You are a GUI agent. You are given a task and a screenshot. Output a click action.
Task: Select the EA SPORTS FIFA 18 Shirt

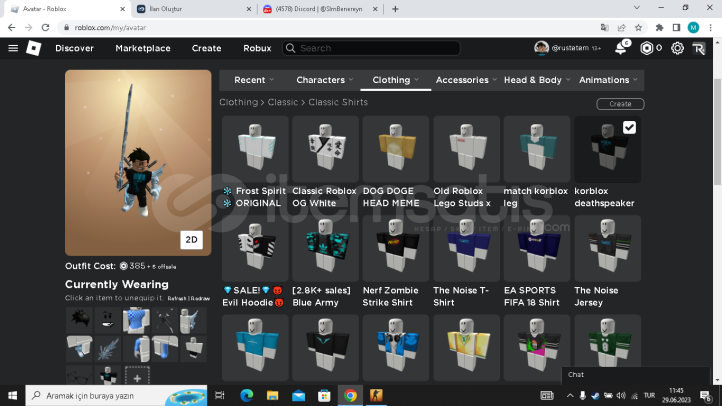[537, 249]
